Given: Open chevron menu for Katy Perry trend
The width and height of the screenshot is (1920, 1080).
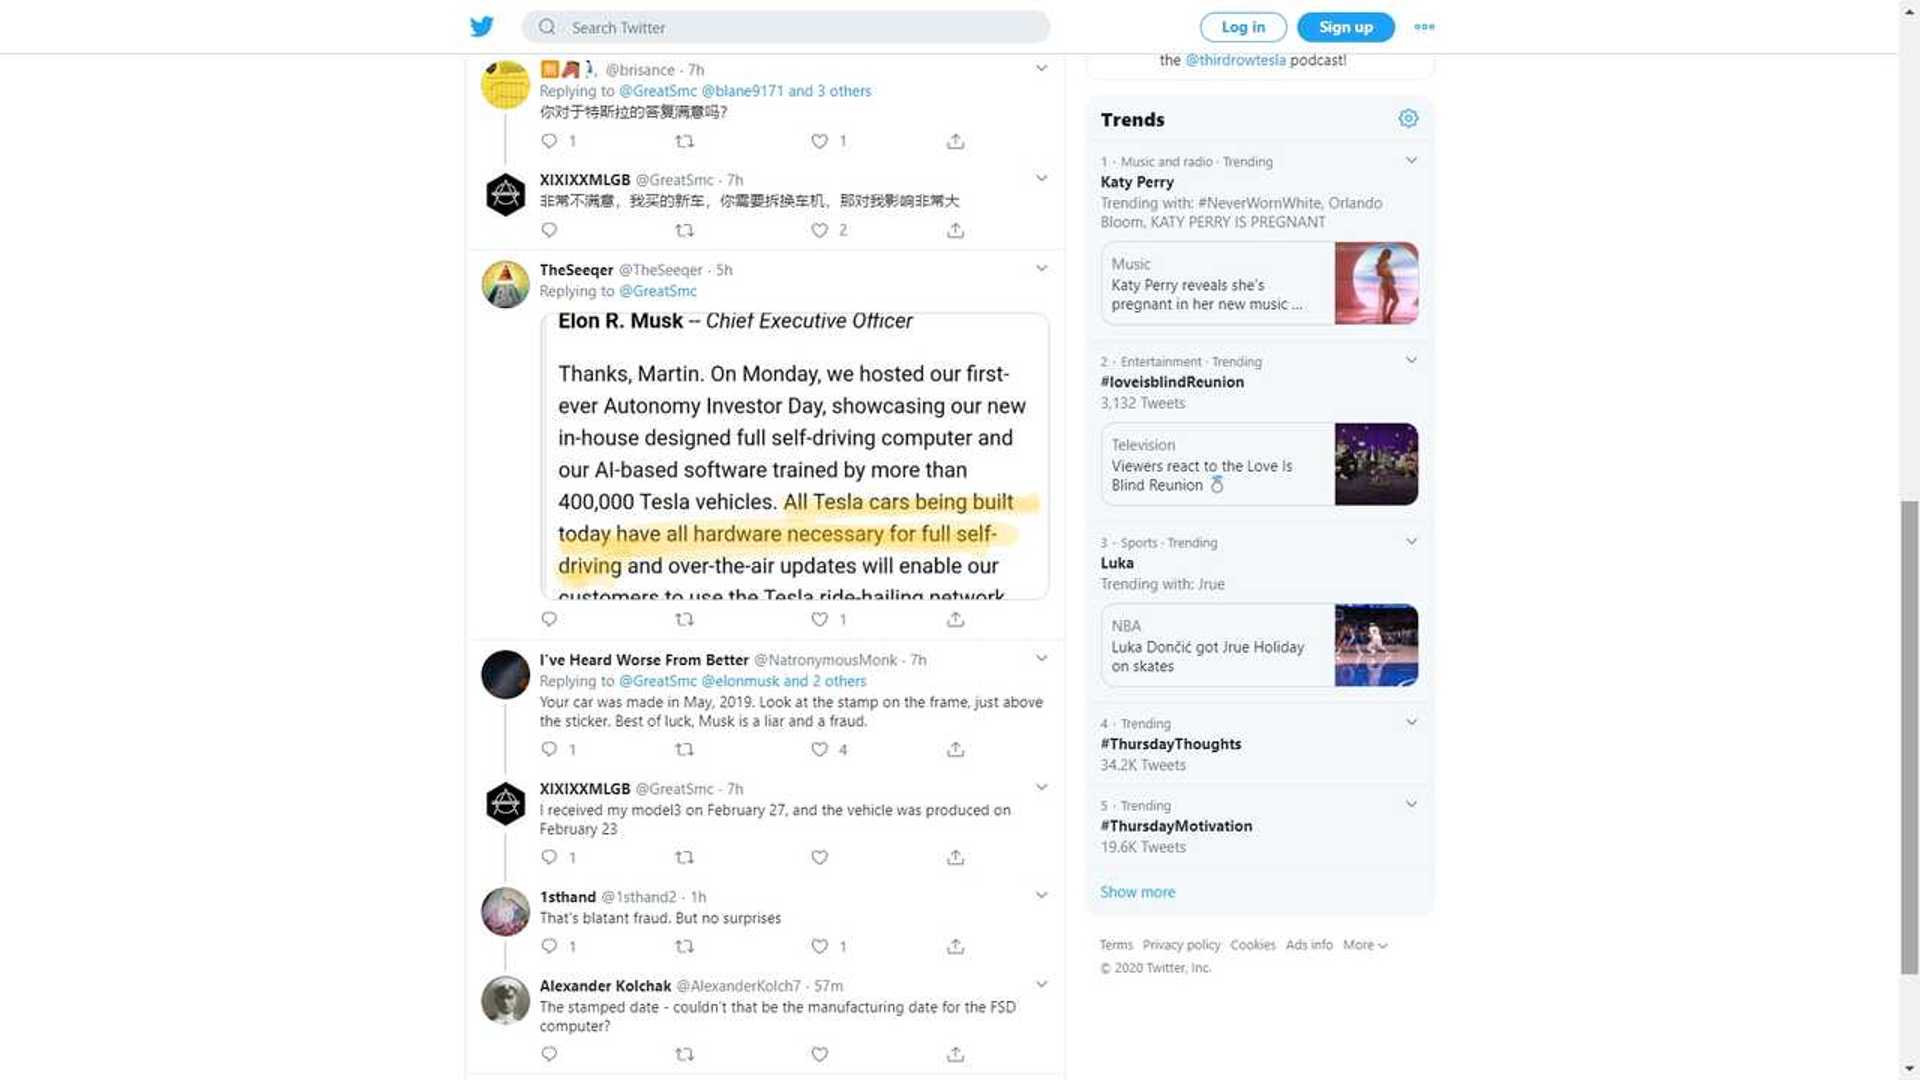Looking at the screenshot, I should (x=1411, y=160).
